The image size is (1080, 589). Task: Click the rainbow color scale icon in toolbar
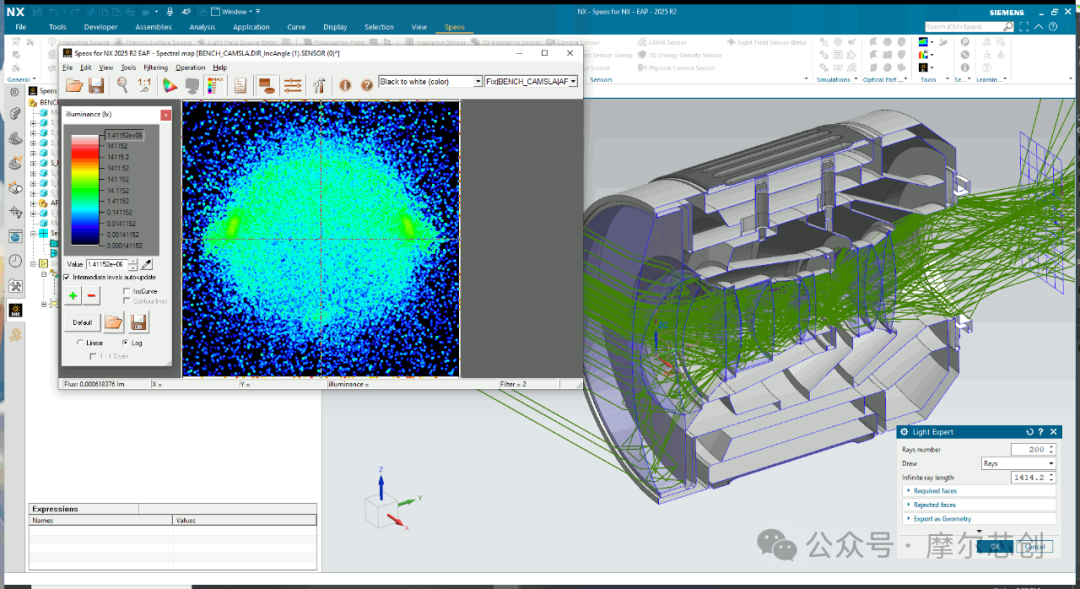tap(215, 85)
